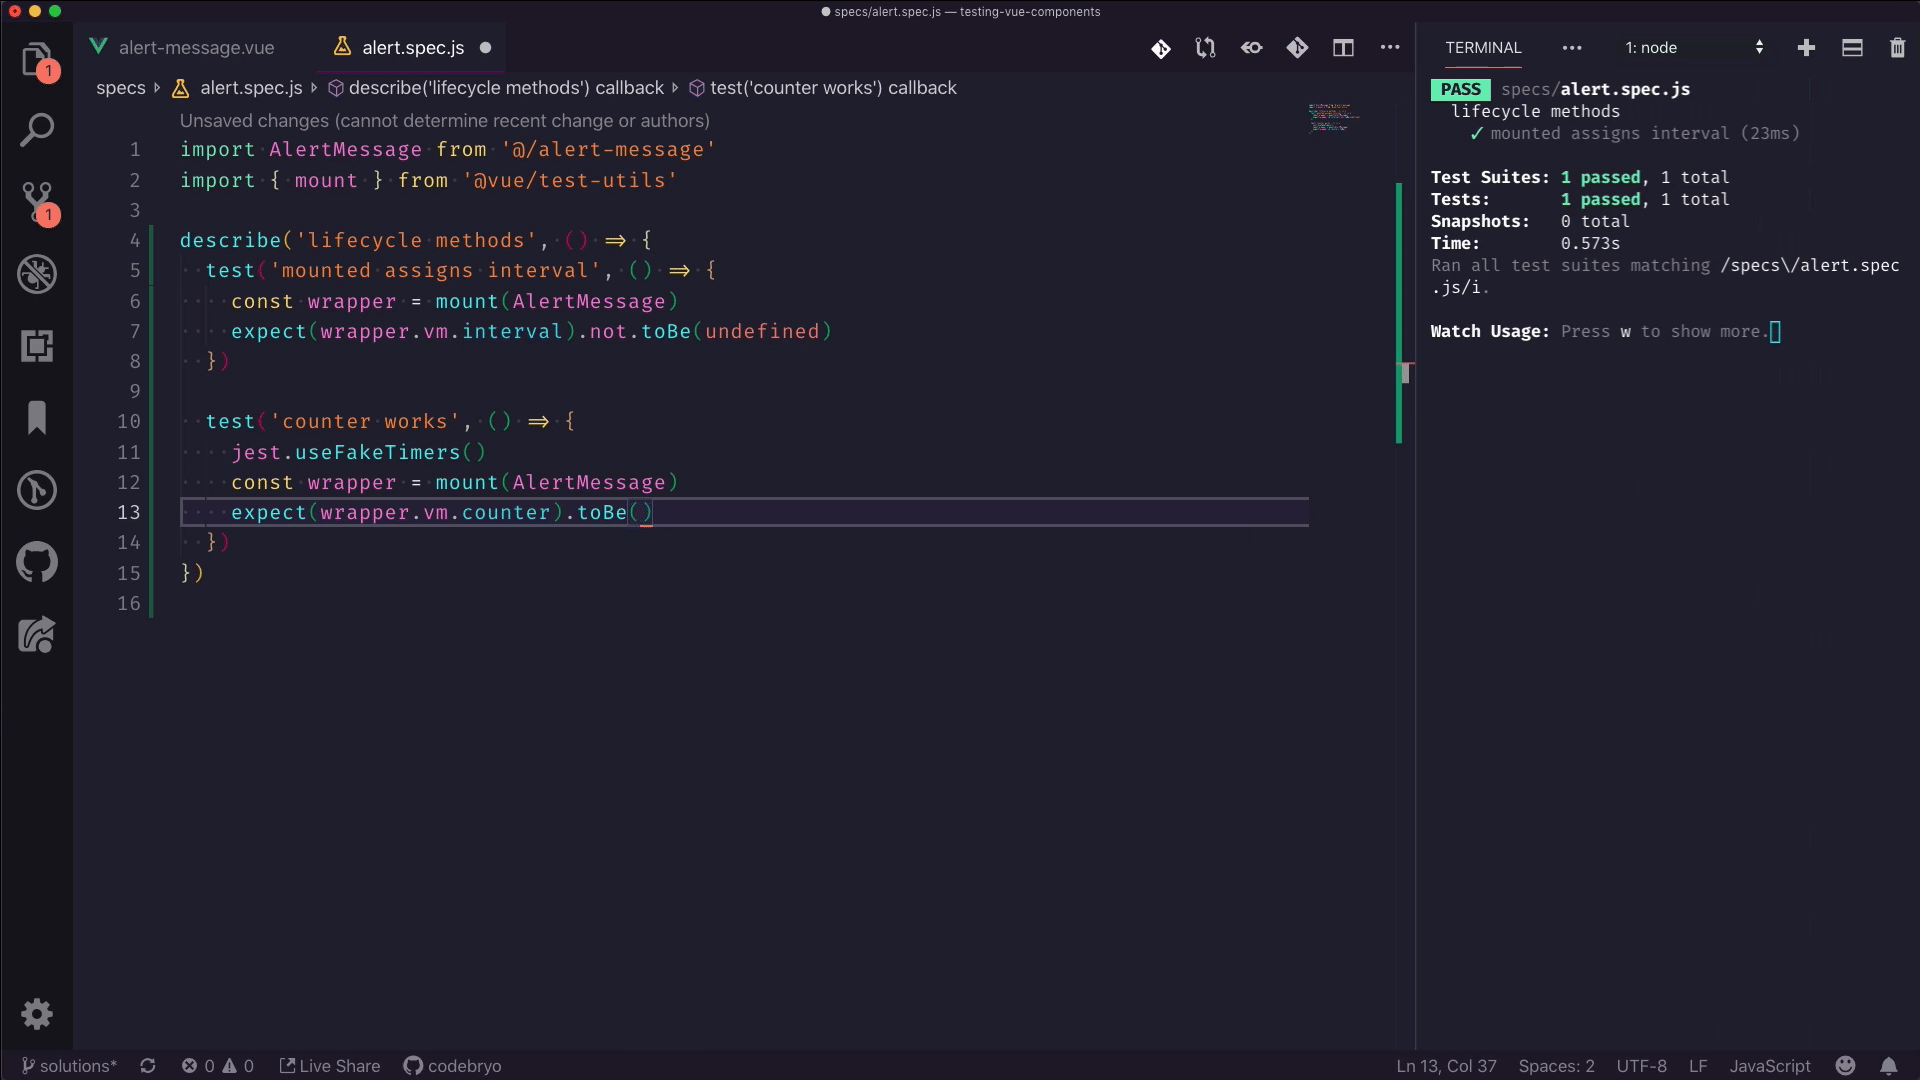
Task: Open the Debug view (crossed bug icon)
Action: (x=37, y=273)
